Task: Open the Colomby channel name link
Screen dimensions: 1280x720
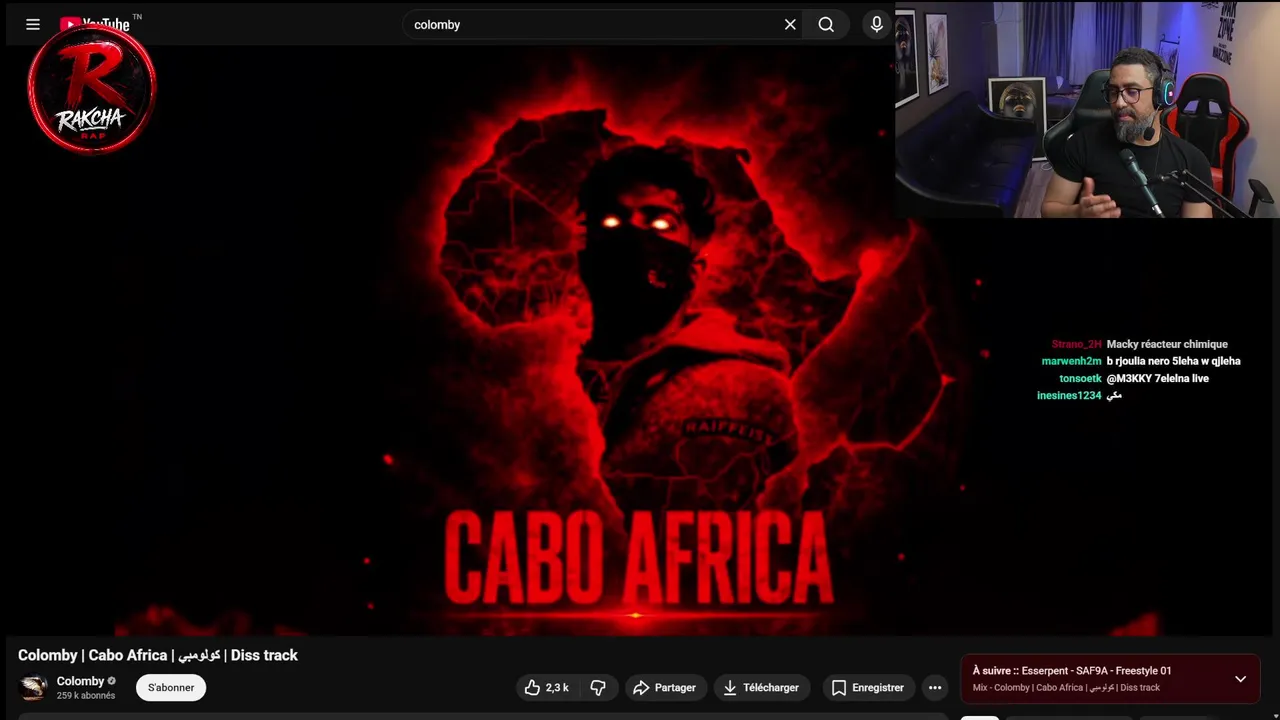Action: [80, 681]
